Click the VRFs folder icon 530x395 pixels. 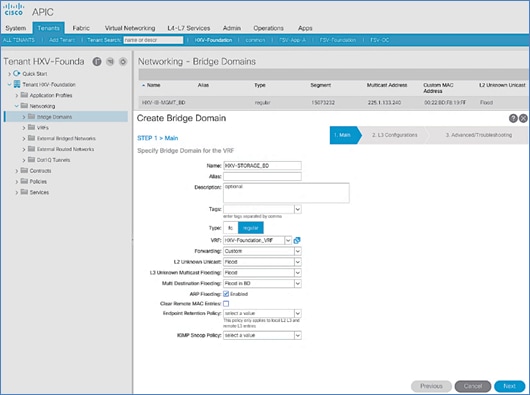coord(31,127)
